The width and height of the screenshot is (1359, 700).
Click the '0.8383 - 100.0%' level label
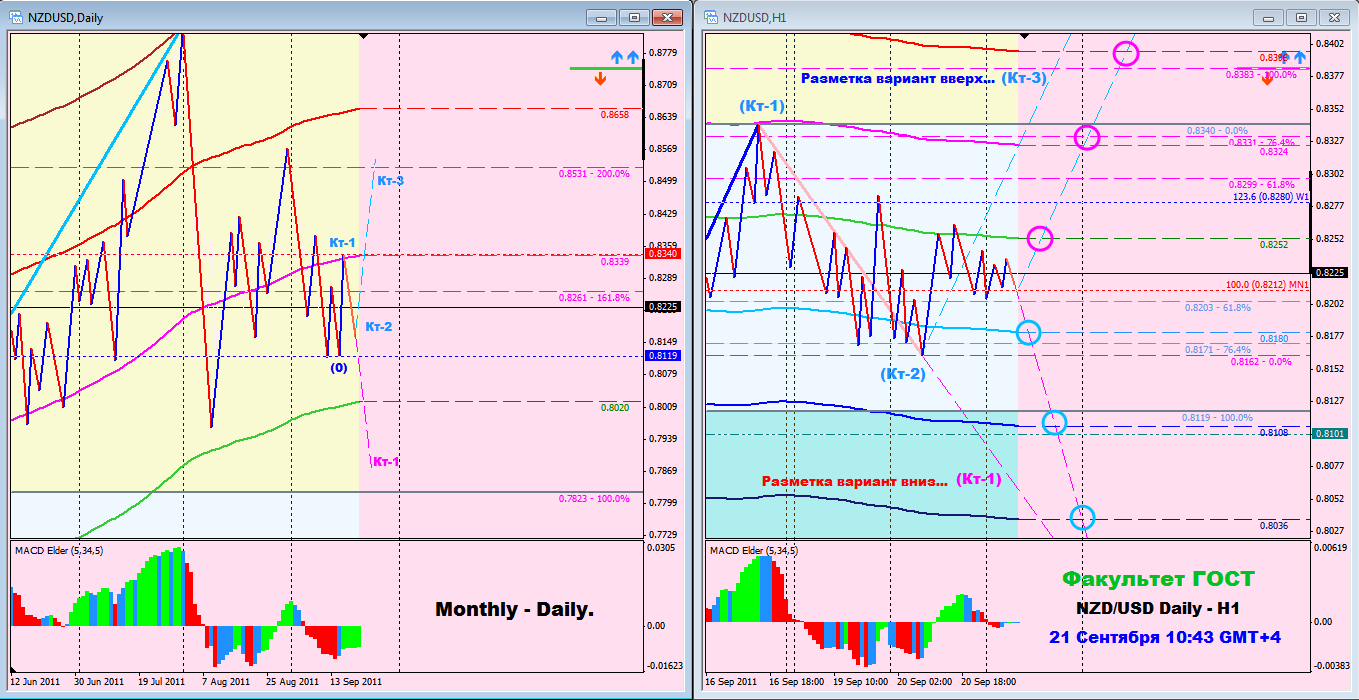[1260, 74]
